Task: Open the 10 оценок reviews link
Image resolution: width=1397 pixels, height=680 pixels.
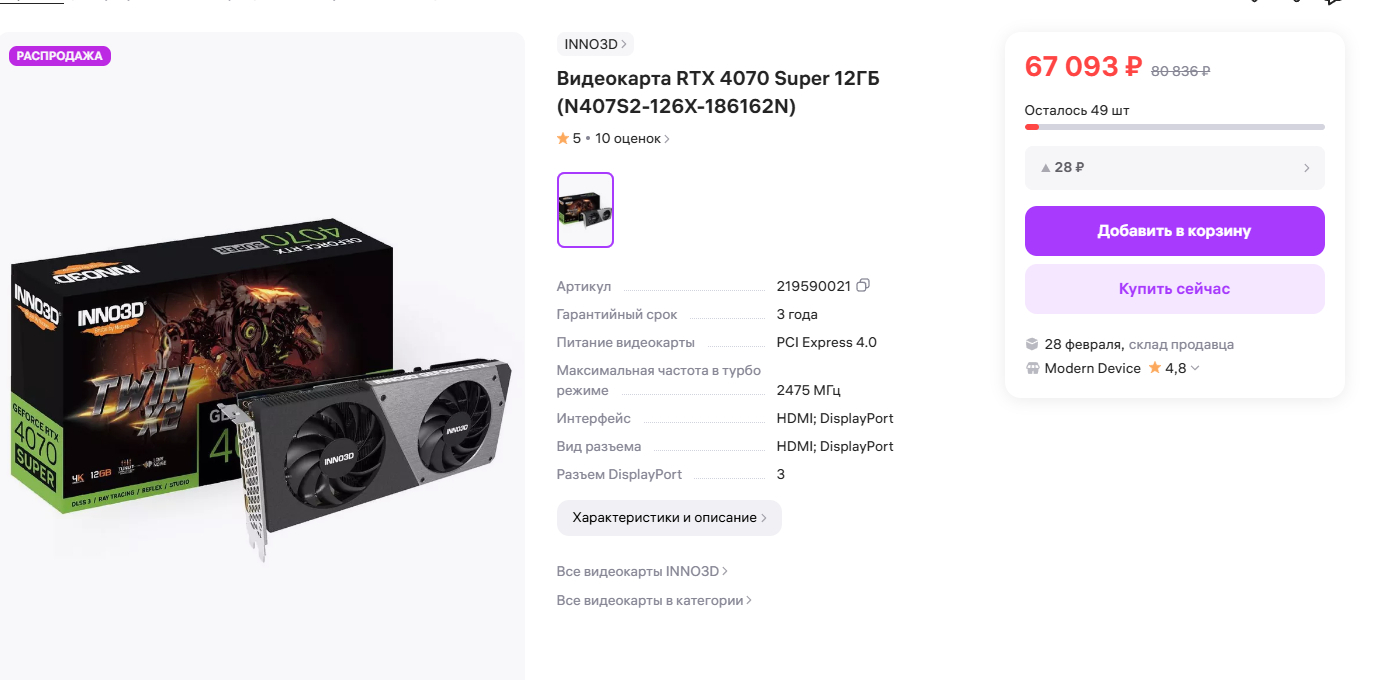Action: click(x=632, y=139)
